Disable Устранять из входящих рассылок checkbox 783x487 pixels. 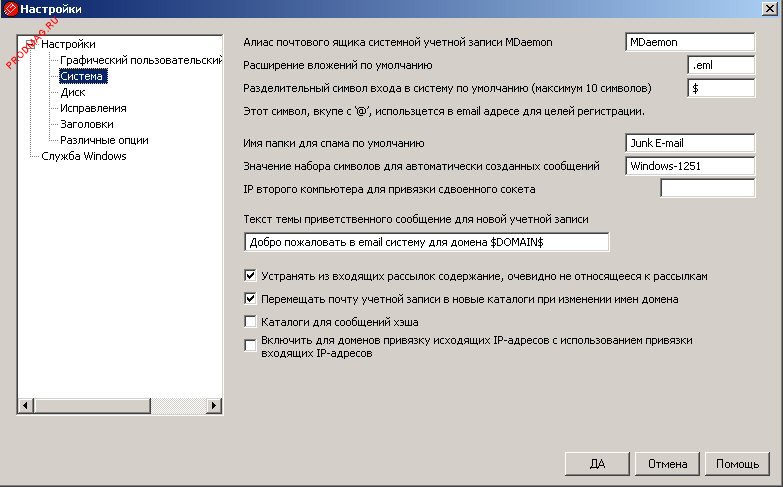[x=250, y=274]
